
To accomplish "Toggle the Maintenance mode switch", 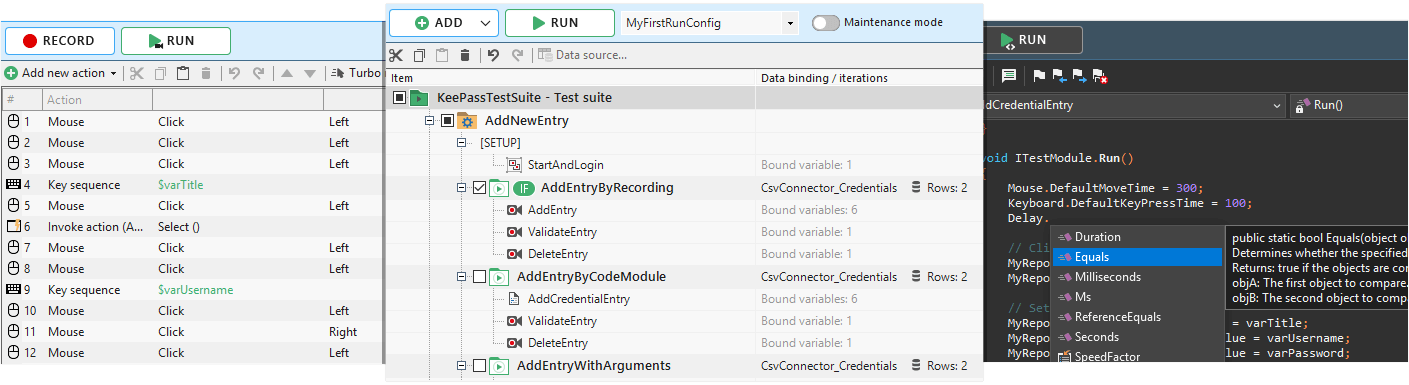I will coord(825,22).
